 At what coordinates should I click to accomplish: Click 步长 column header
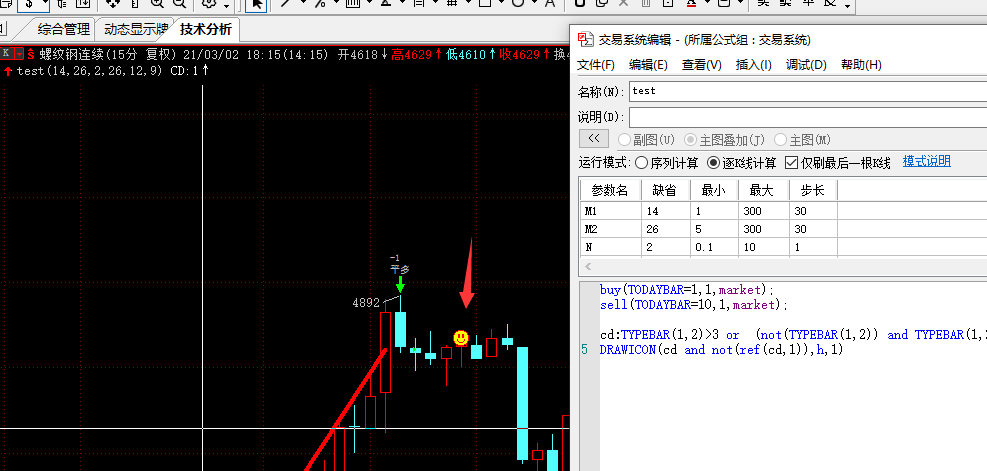coord(813,190)
